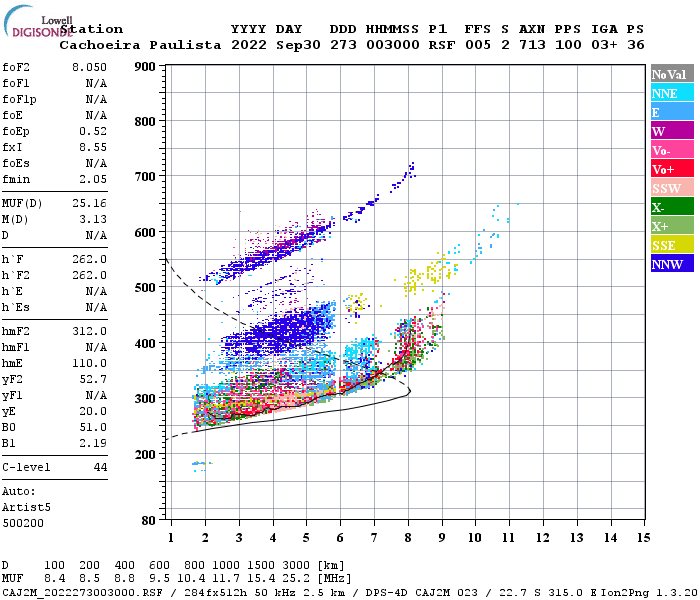This screenshot has width=700, height=600.
Task: Click the hmF2 value 312.0
Action: [89, 331]
